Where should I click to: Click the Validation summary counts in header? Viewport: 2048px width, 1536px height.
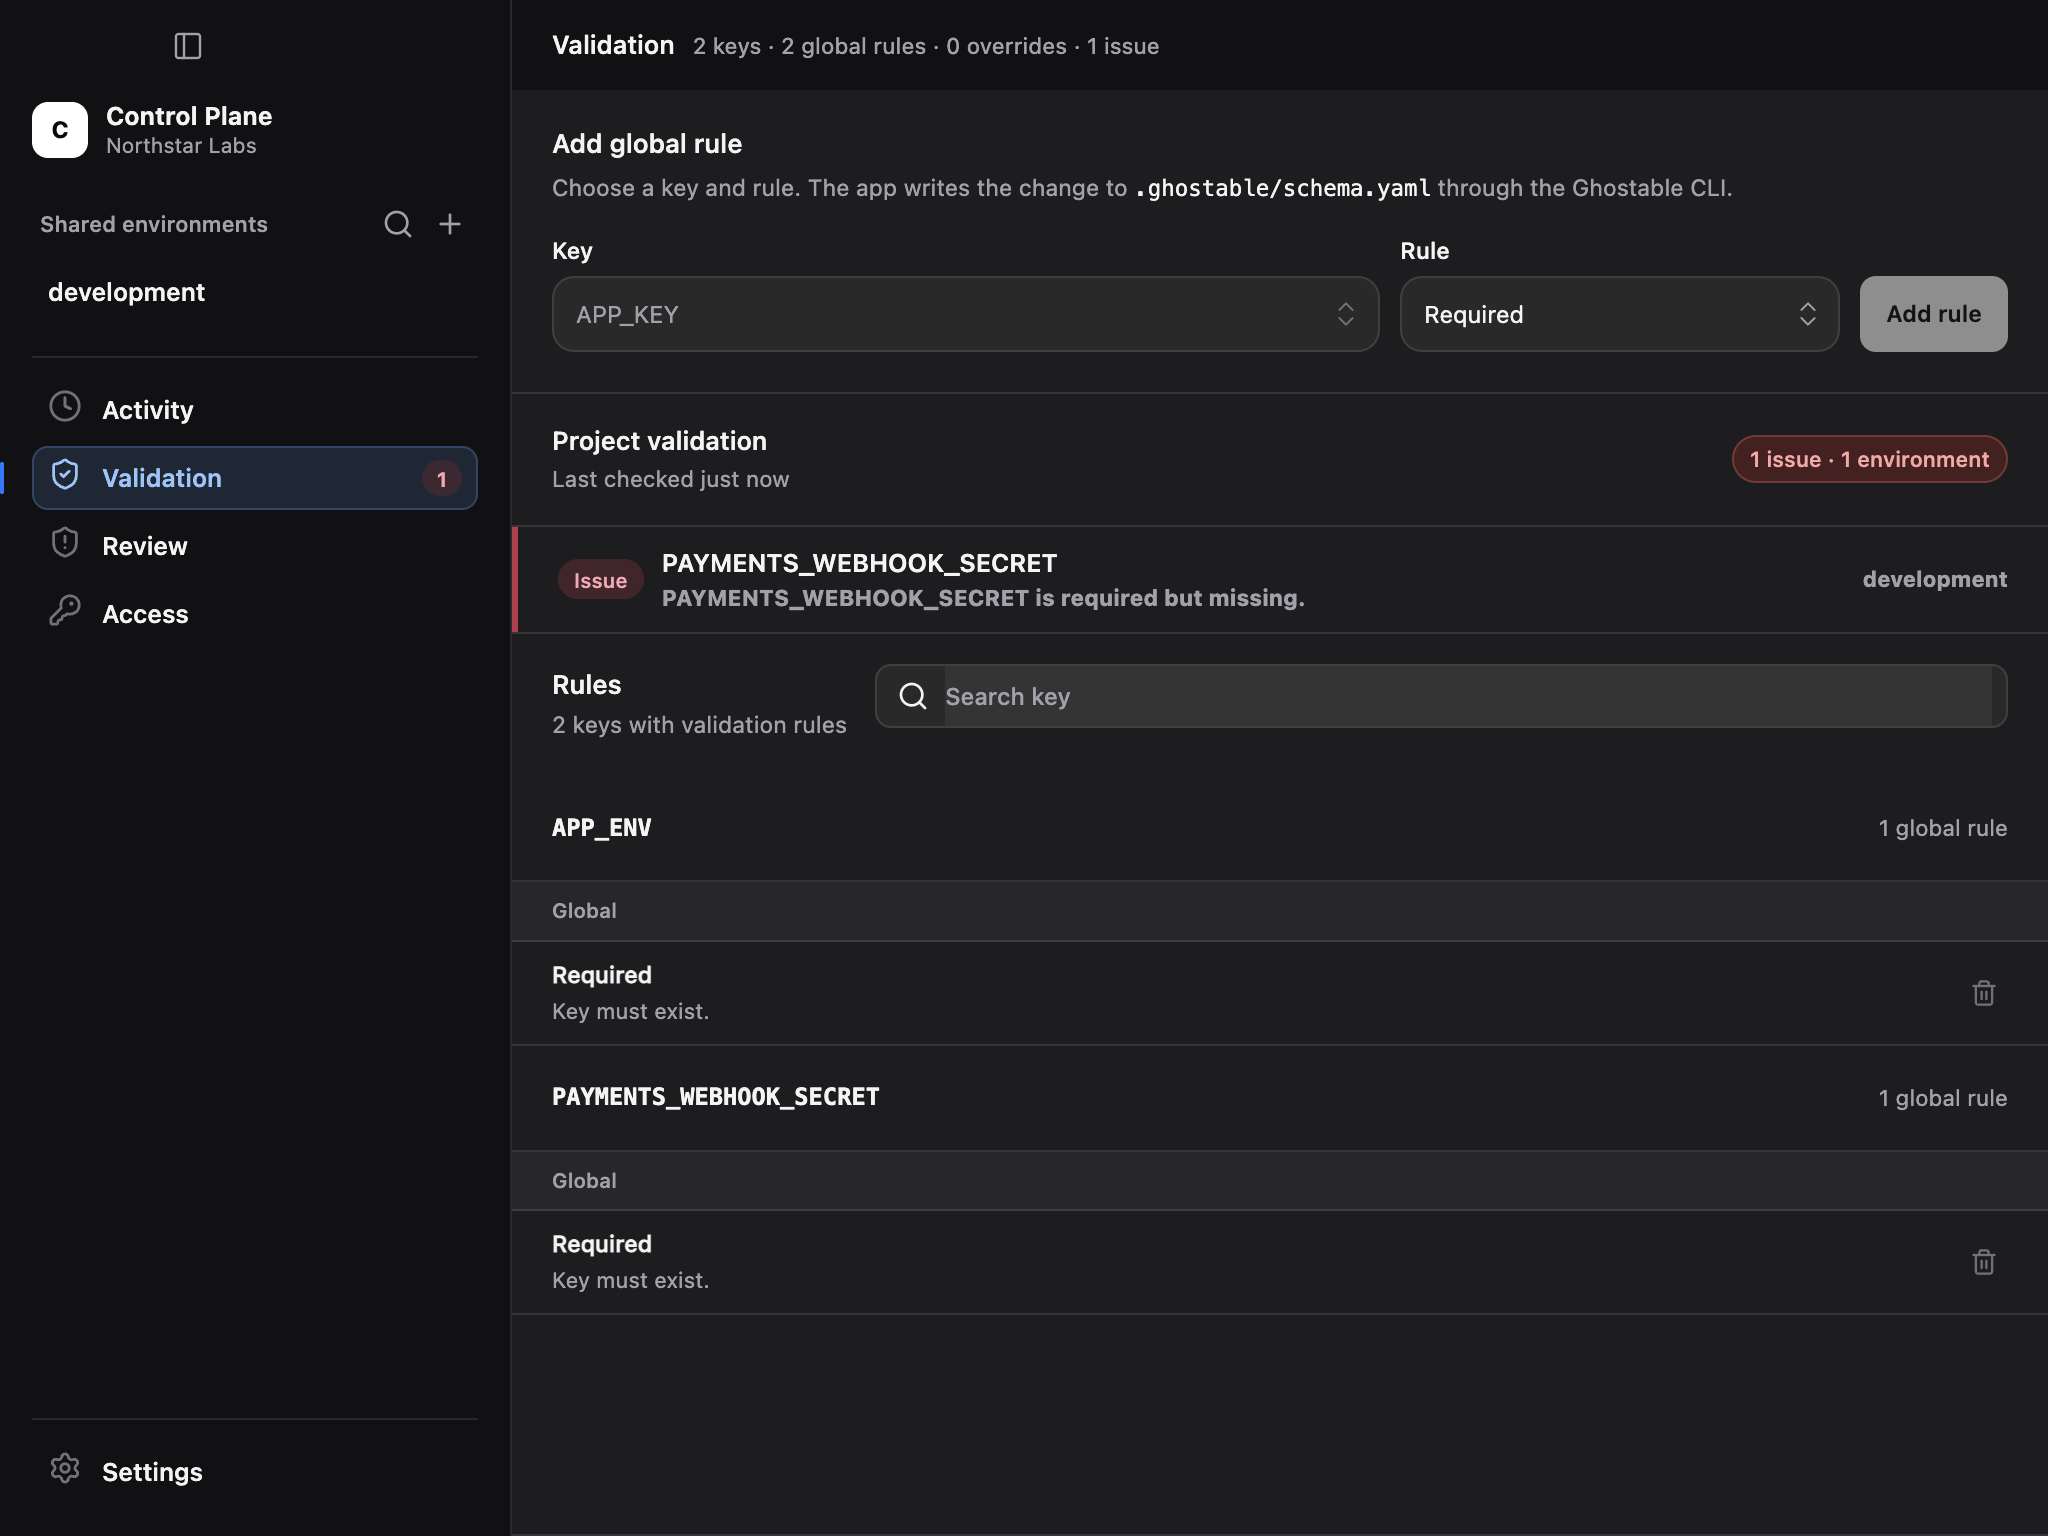click(x=926, y=46)
